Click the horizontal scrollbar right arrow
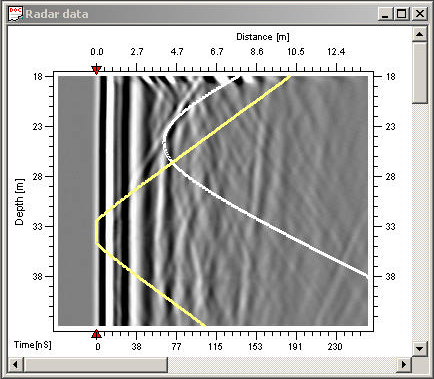Viewport: 434px width, 379px height. (x=404, y=364)
